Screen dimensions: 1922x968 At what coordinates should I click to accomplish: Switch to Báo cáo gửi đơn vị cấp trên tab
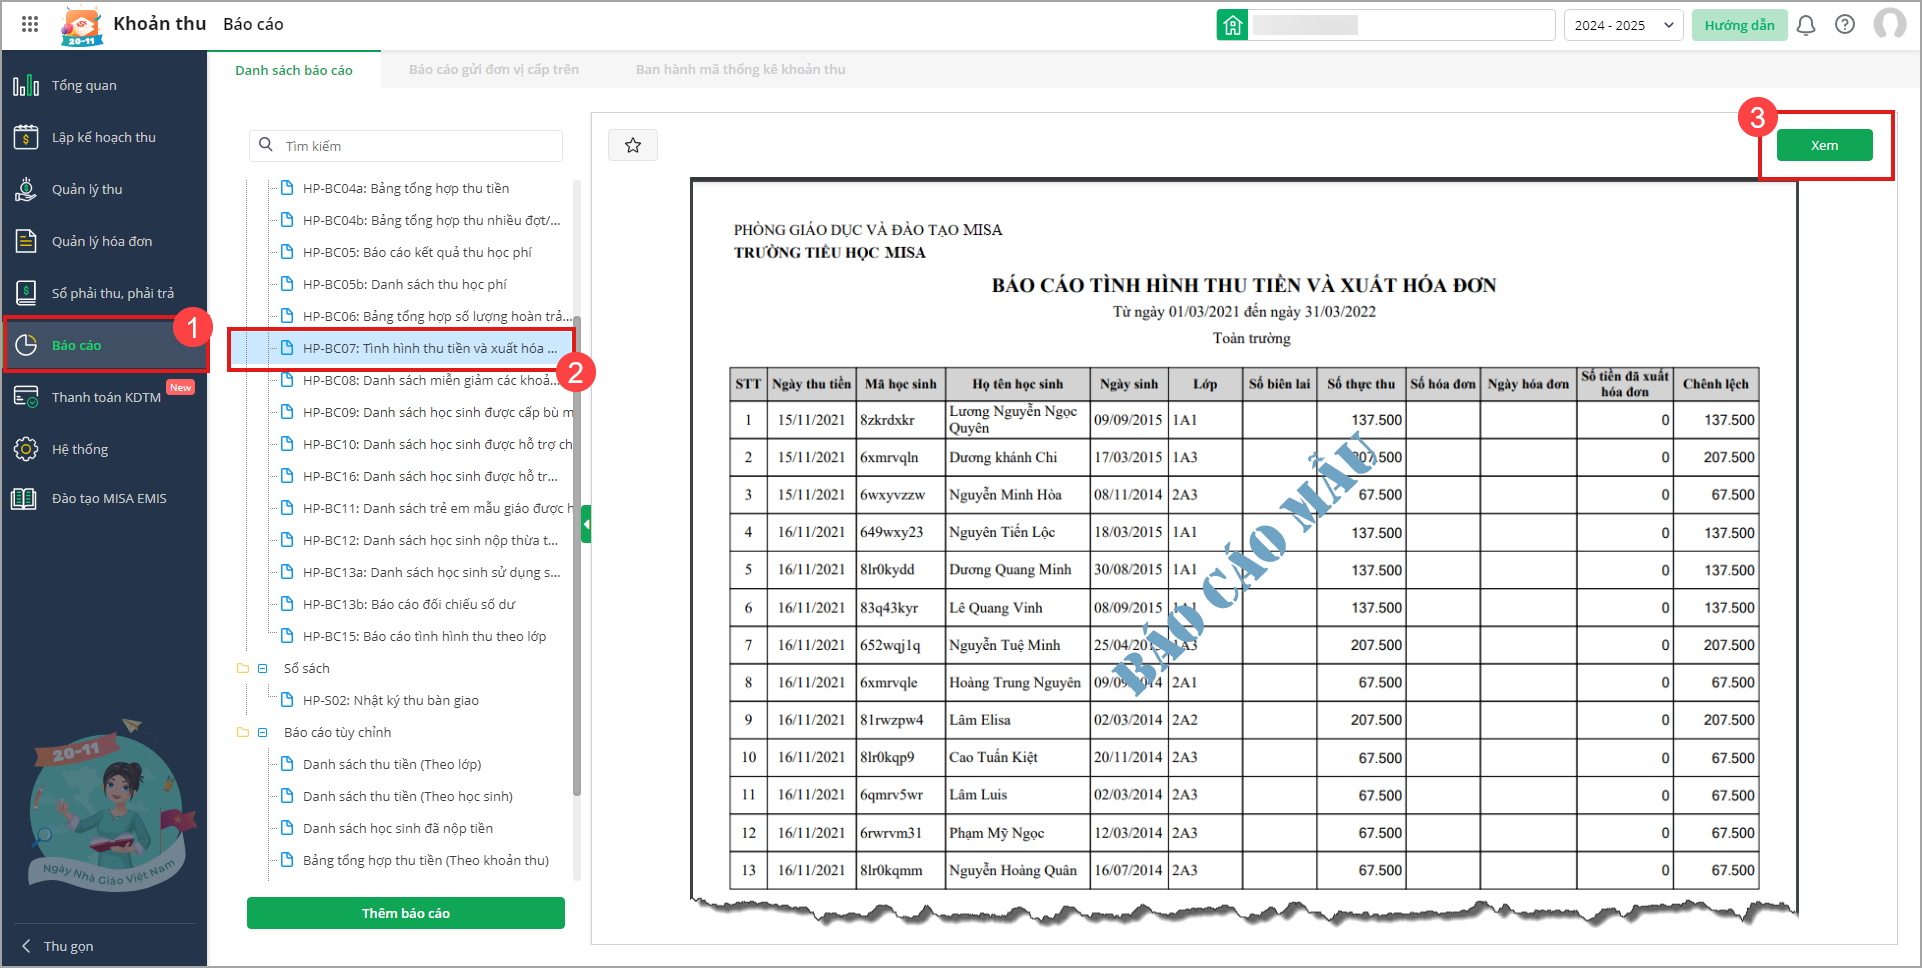(x=494, y=70)
